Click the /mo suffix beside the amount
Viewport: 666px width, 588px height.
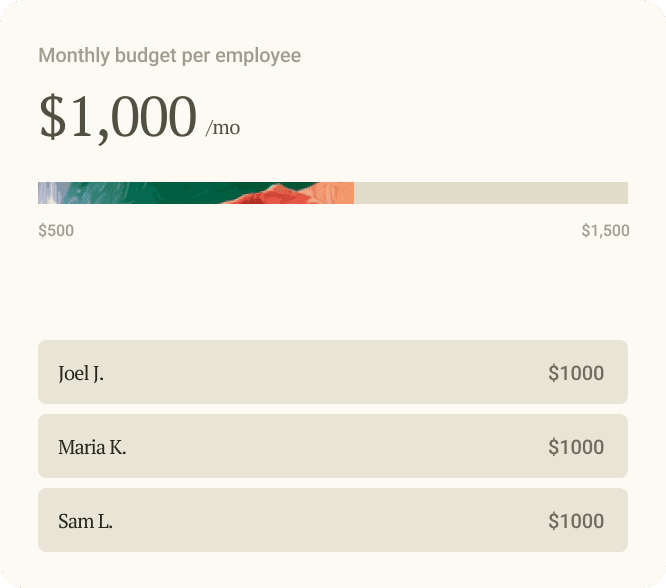click(223, 127)
